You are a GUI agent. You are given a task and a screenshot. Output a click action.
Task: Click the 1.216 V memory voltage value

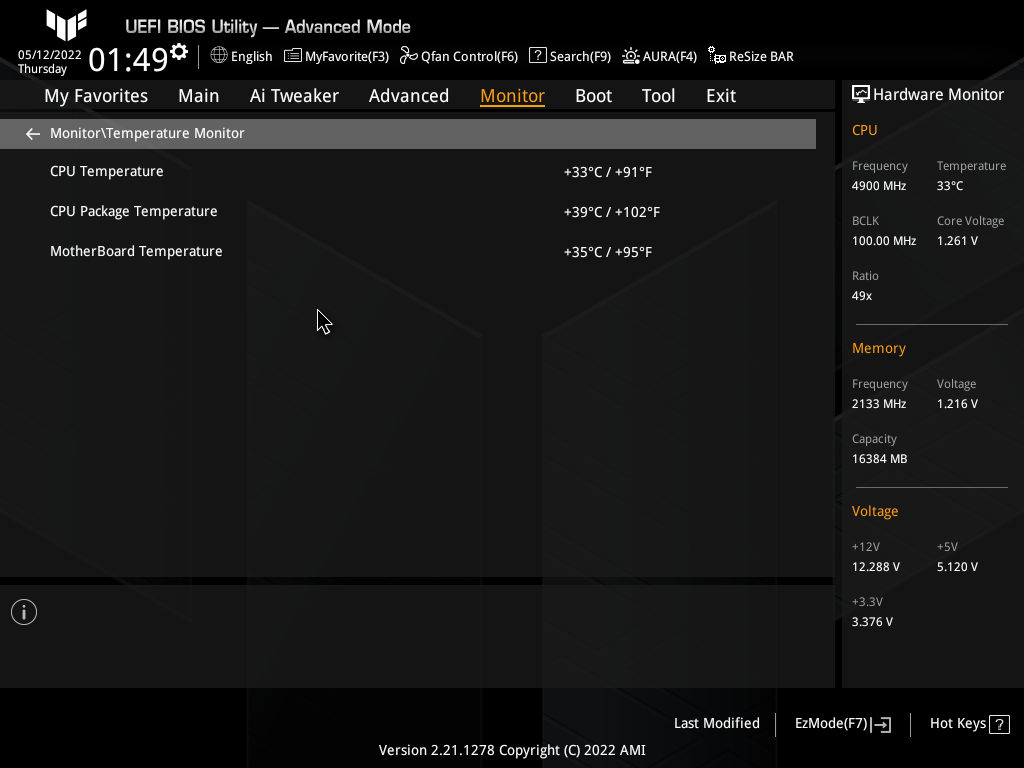(957, 404)
